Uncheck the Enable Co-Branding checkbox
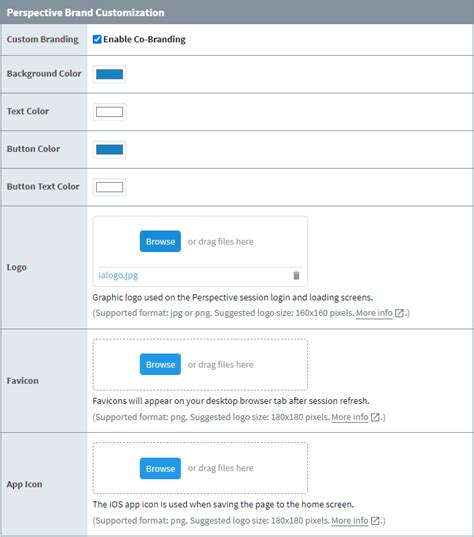The height and width of the screenshot is (537, 474). pyautogui.click(x=97, y=39)
